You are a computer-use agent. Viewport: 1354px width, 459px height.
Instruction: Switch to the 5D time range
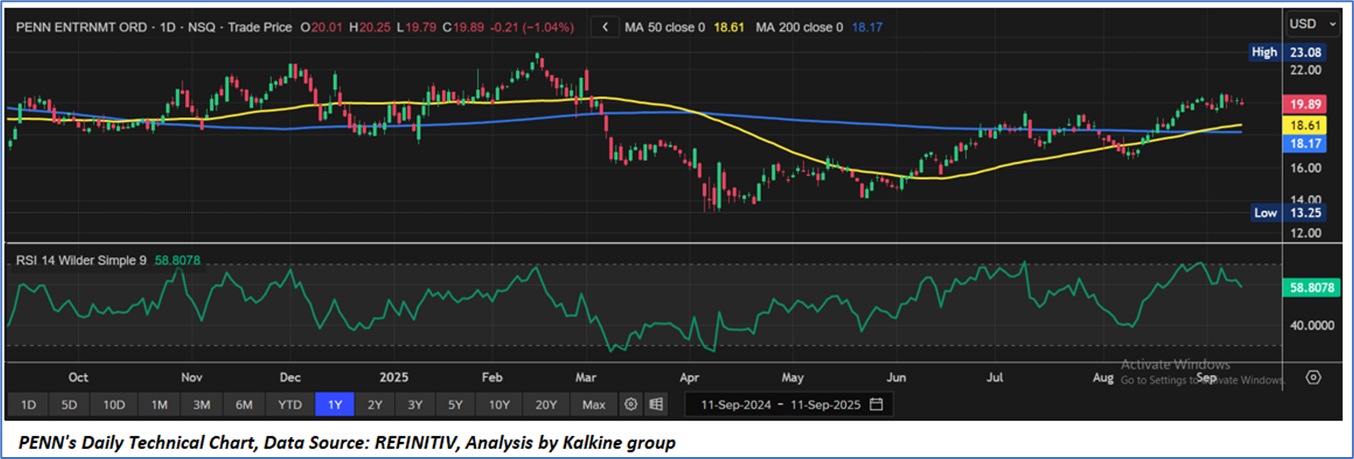tap(69, 405)
